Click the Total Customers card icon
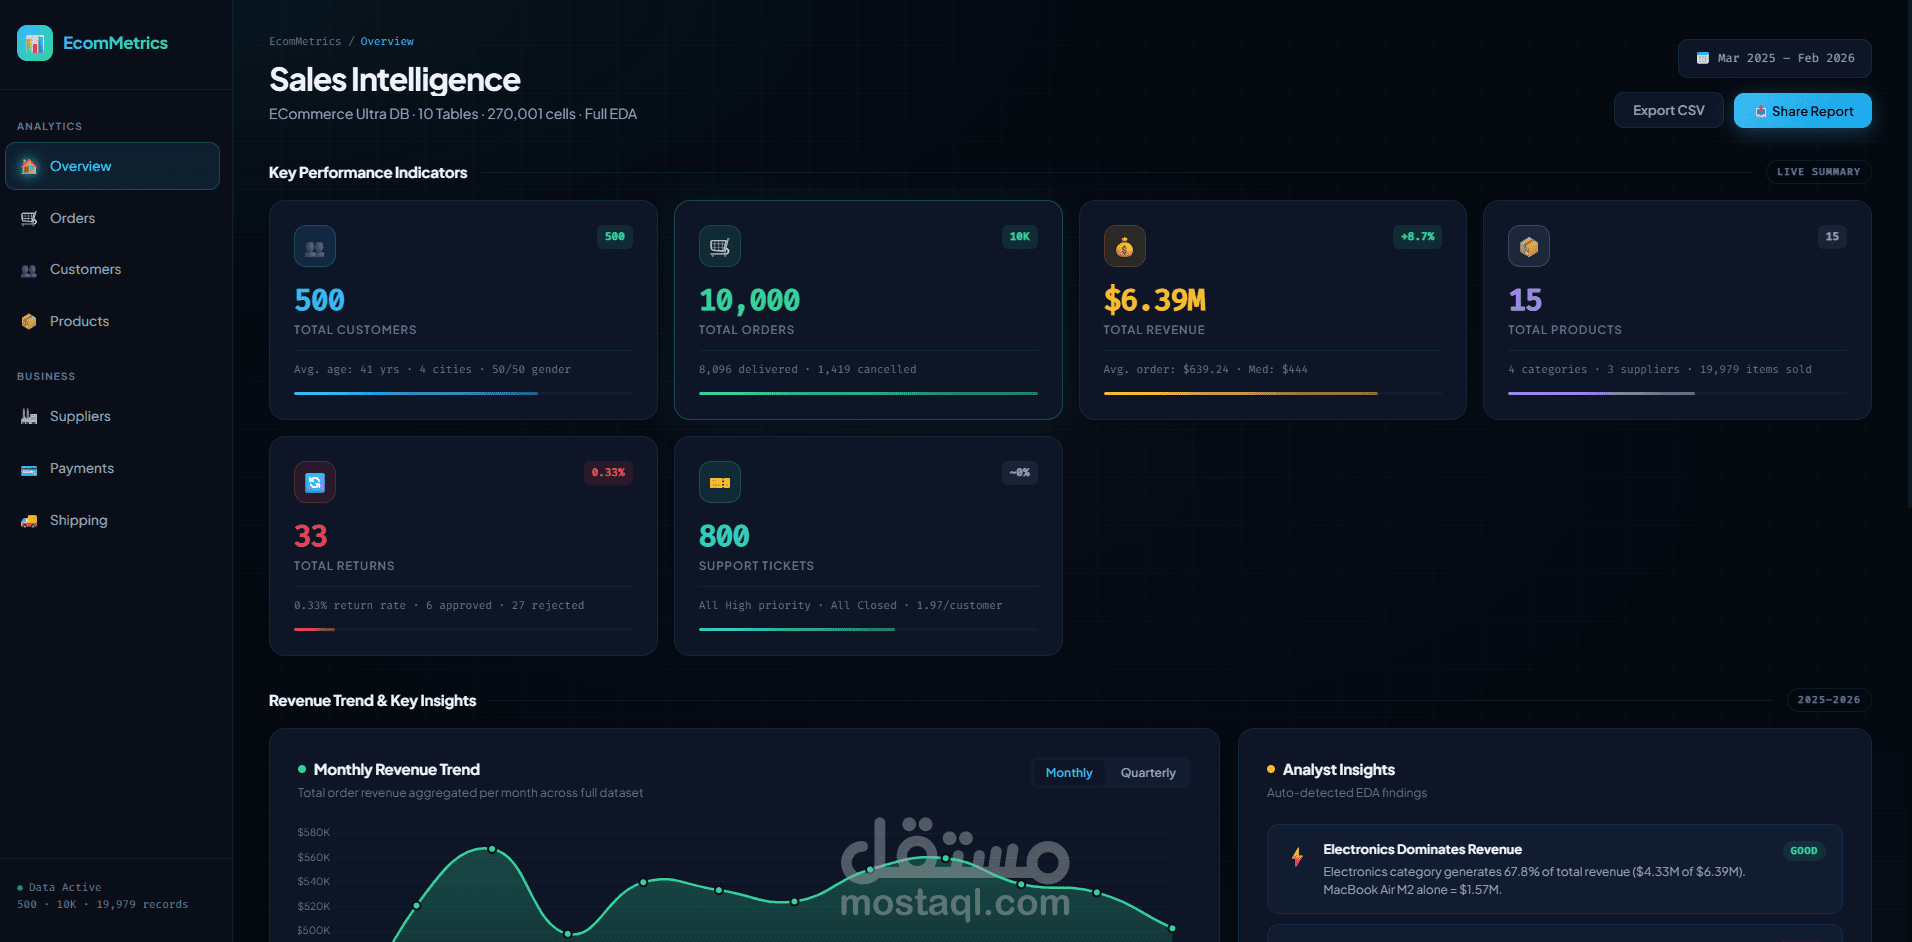Viewport: 1912px width, 942px height. tap(315, 247)
